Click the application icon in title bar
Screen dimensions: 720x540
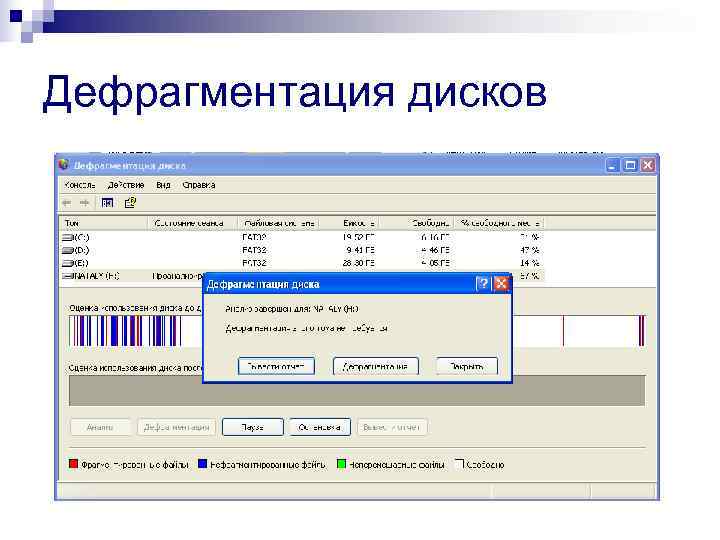click(x=64, y=165)
